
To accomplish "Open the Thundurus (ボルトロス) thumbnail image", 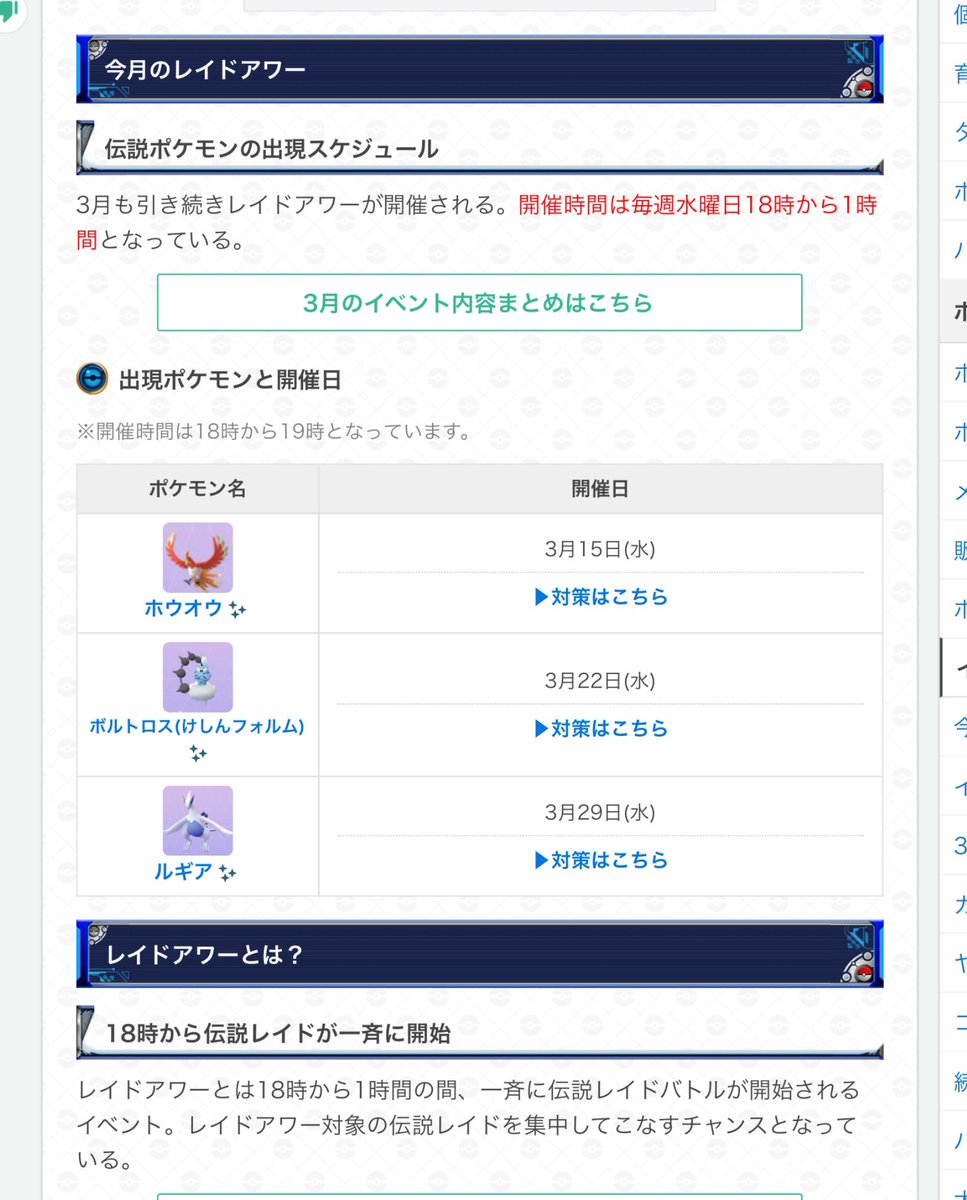I will click(198, 677).
